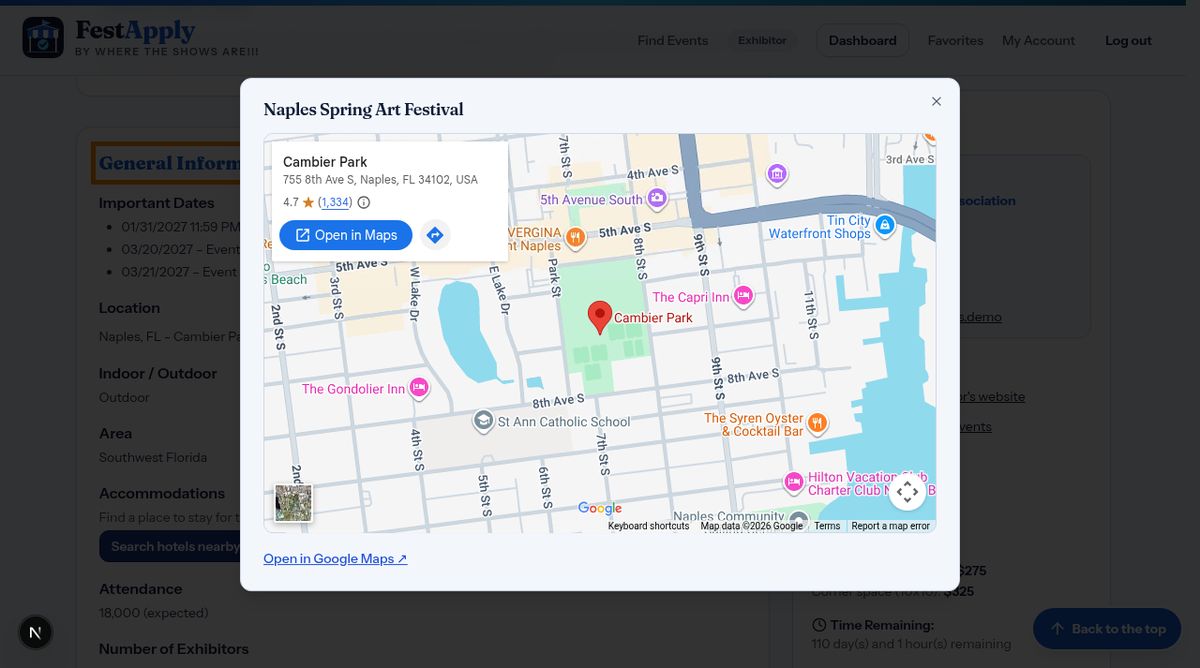Click the Back to the top button
Screen dimensions: 1200x668
[x=1107, y=629]
